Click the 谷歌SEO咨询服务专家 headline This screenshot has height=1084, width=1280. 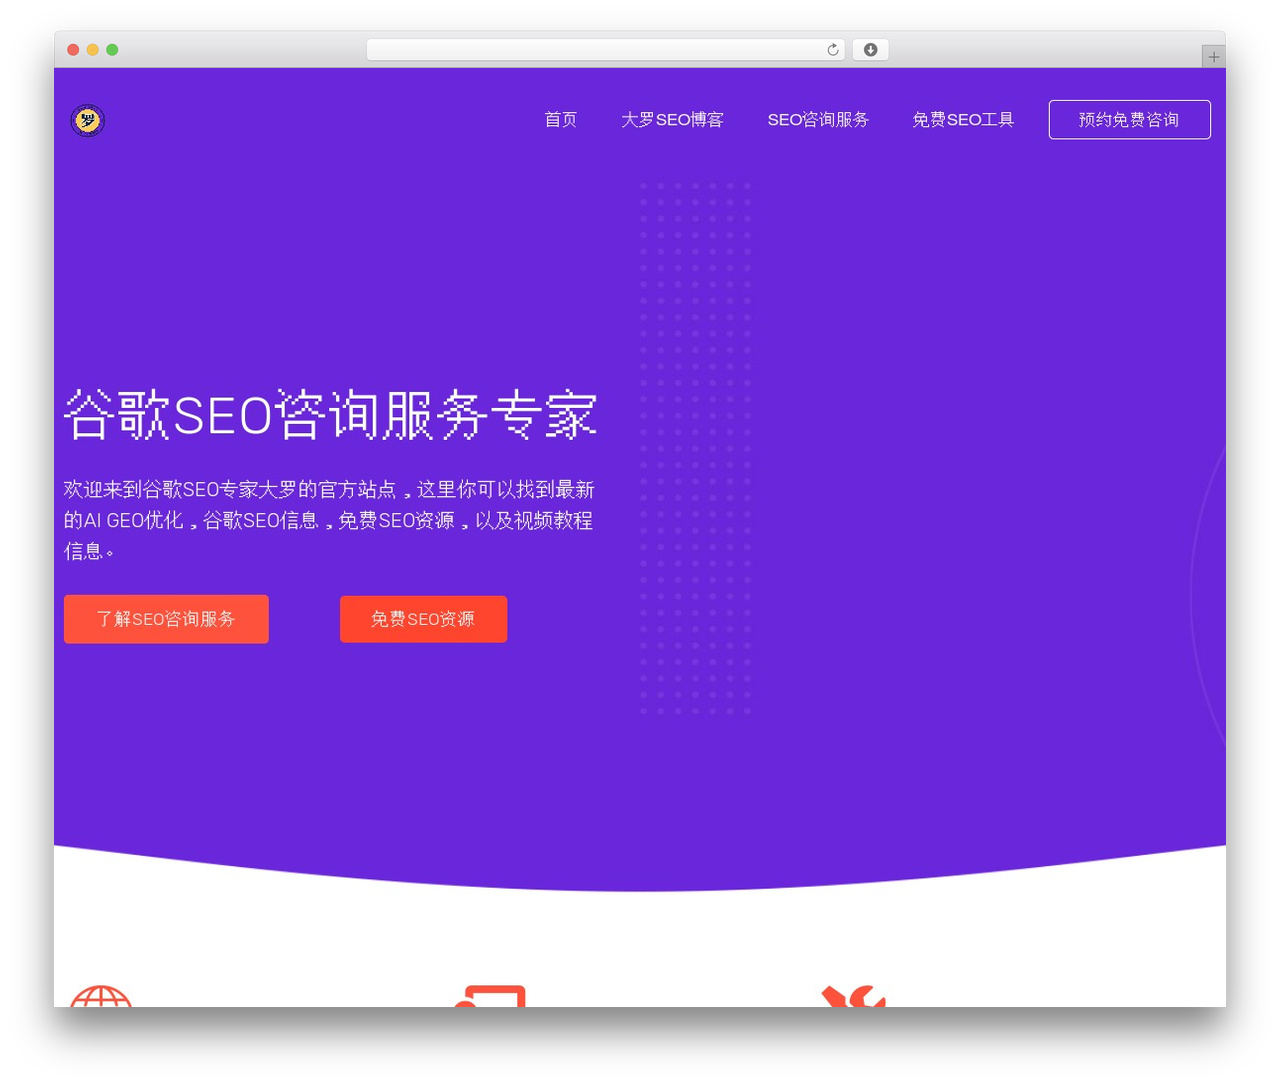pos(331,414)
